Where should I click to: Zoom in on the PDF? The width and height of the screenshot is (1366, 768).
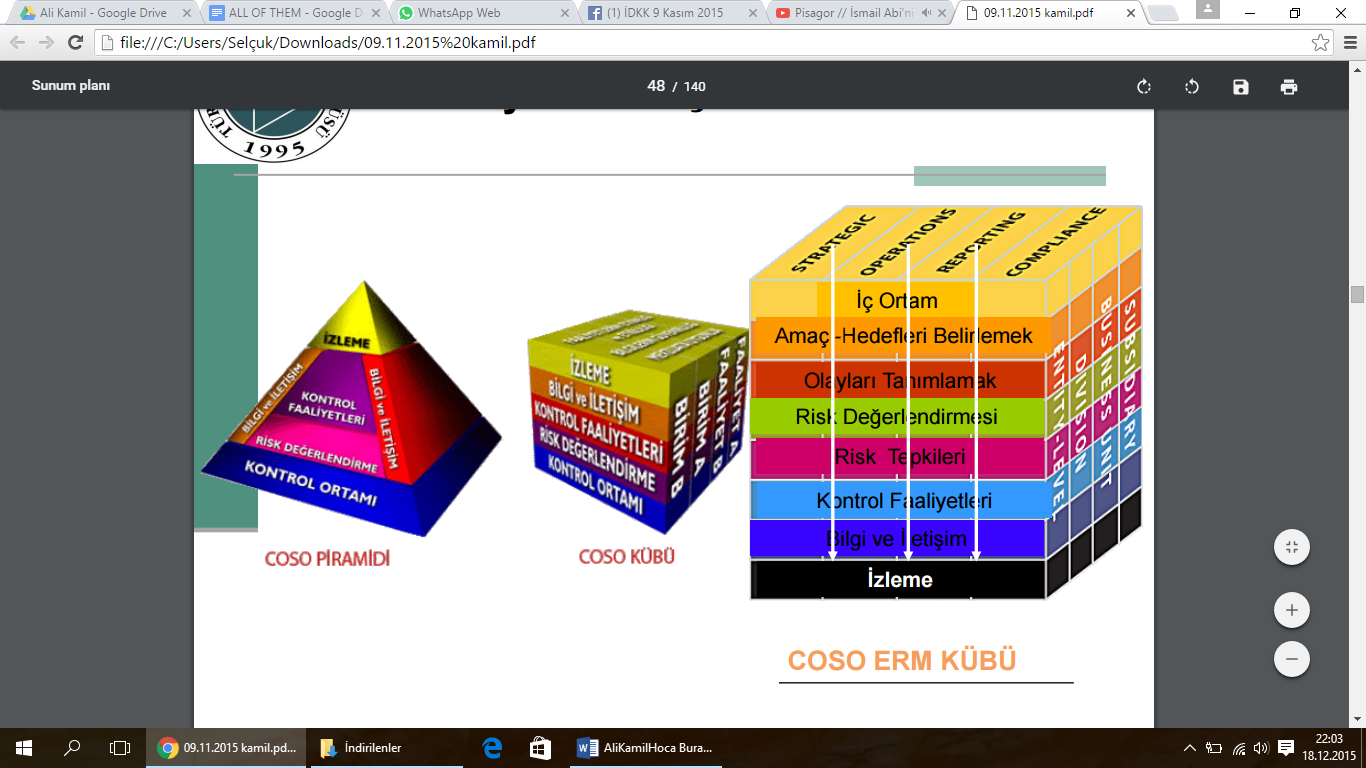[1292, 610]
